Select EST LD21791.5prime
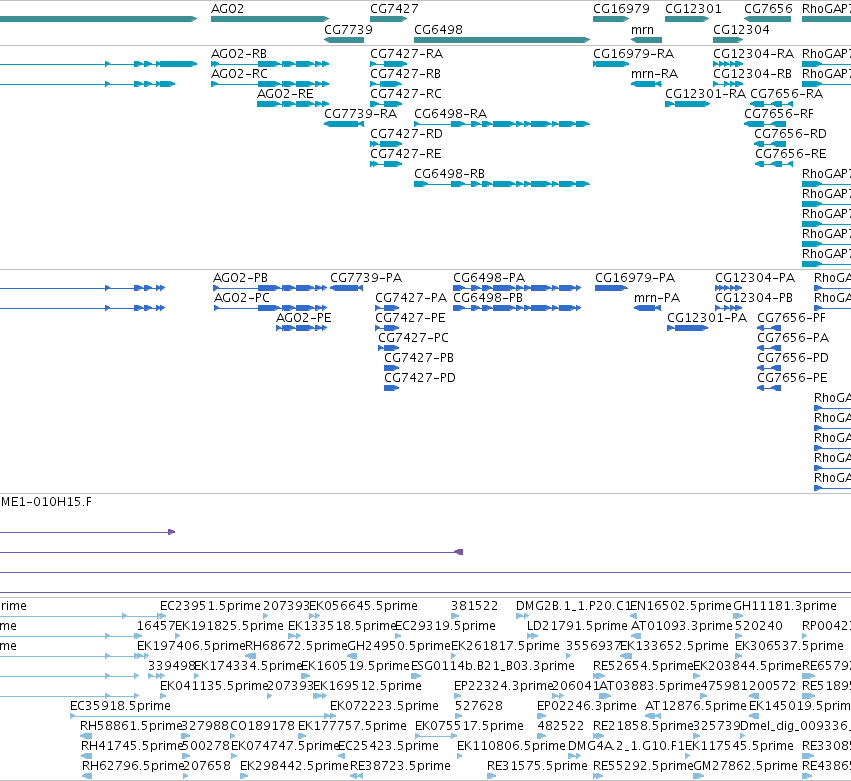The height and width of the screenshot is (781, 851). tap(577, 626)
